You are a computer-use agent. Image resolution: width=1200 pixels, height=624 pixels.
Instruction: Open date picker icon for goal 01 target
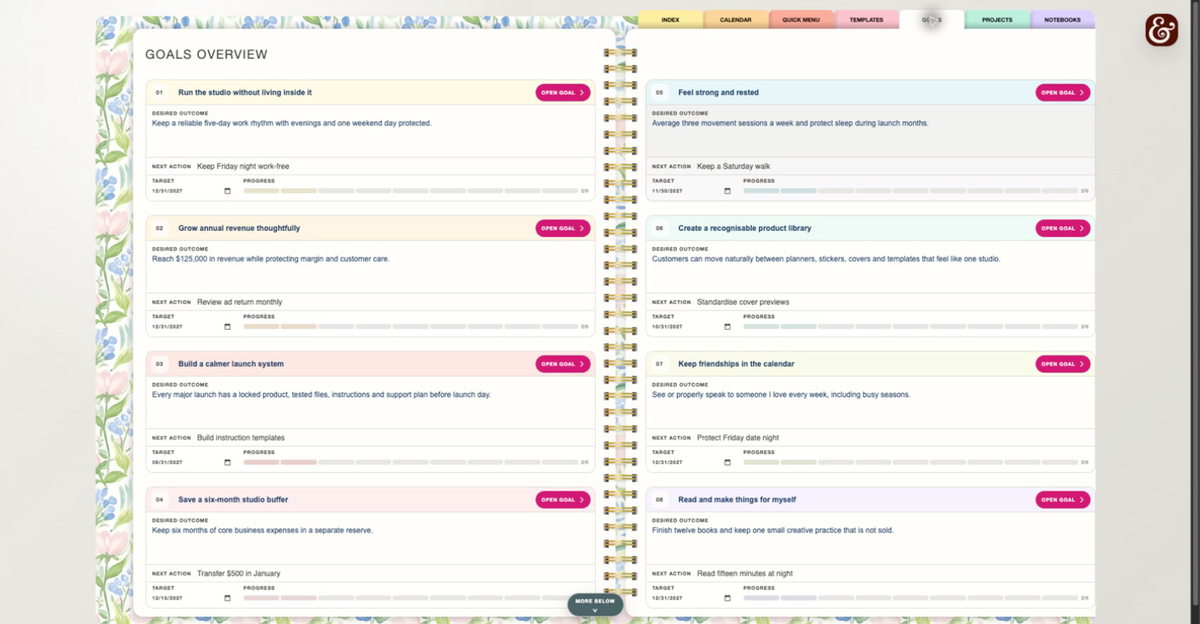(227, 191)
